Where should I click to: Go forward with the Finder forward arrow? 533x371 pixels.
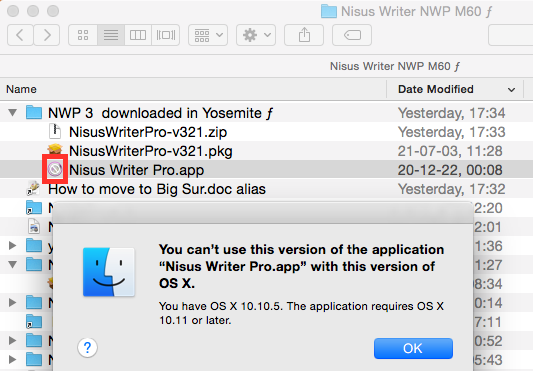47,35
